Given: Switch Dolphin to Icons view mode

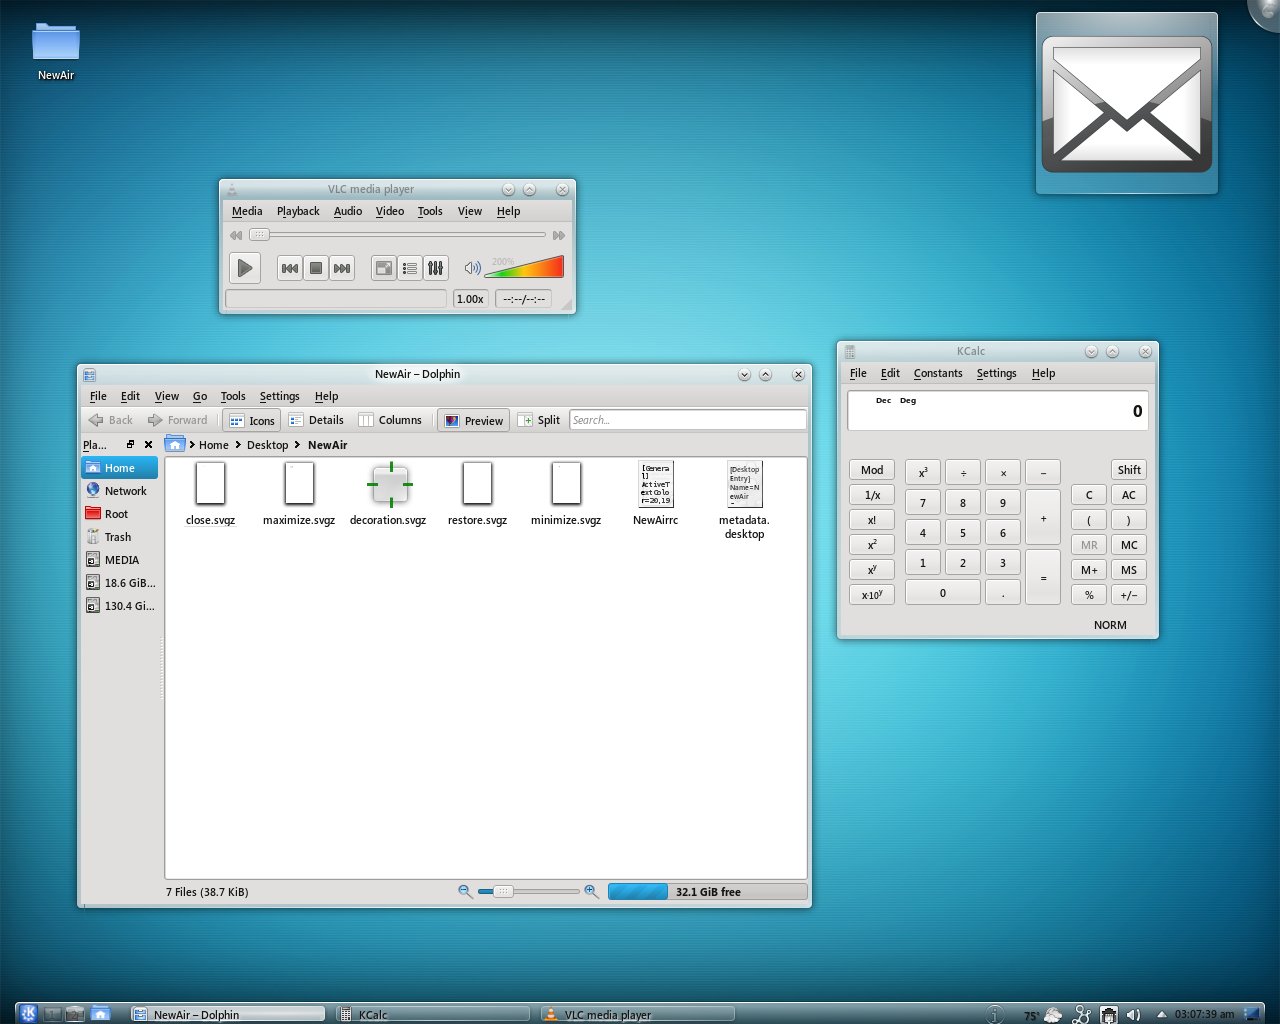Looking at the screenshot, I should [x=251, y=420].
